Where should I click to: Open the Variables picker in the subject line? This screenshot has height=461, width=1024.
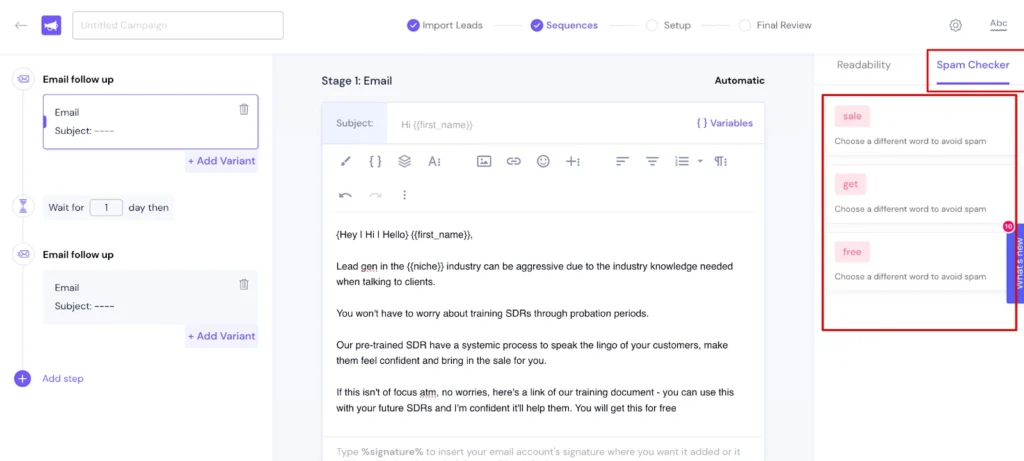click(x=725, y=123)
